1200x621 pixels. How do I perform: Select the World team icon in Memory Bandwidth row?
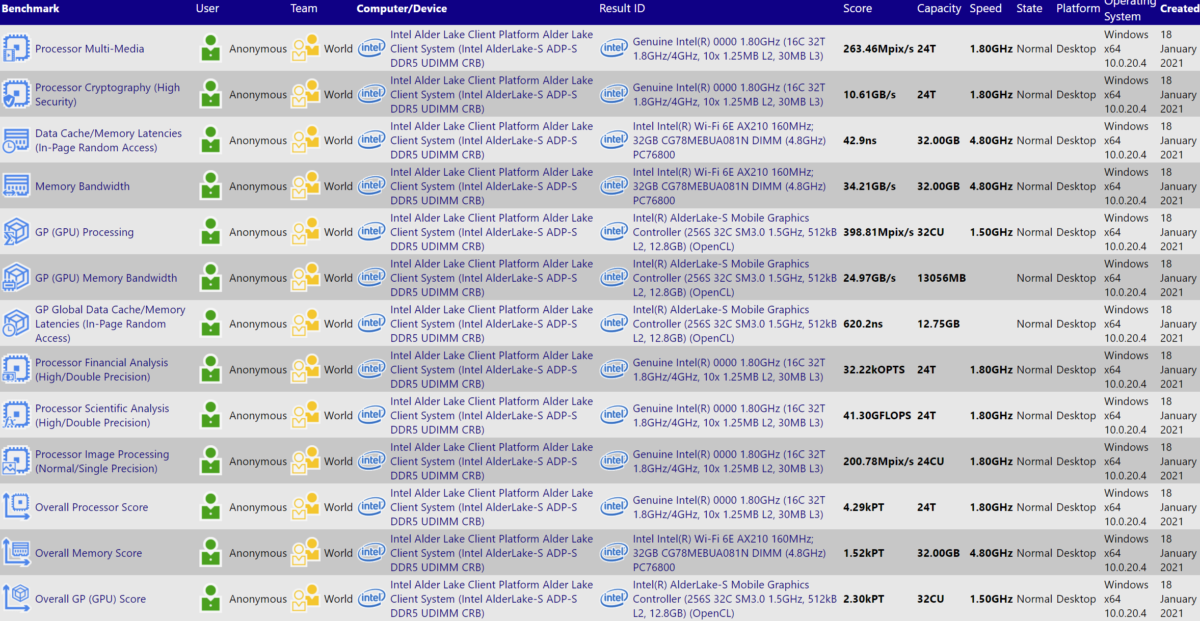tap(306, 185)
